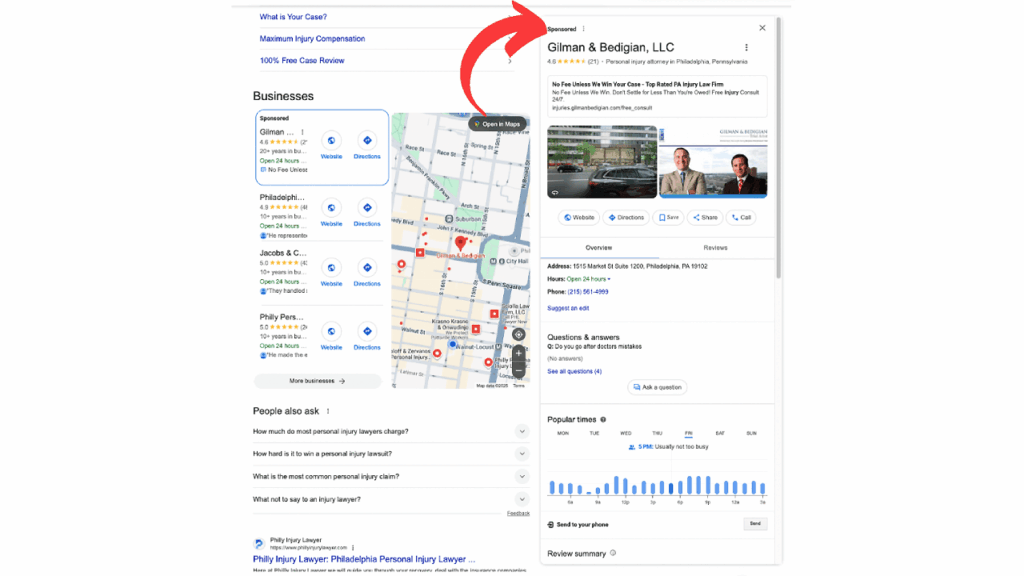Click the Share button in business panel
1024x576 pixels.
[704, 217]
